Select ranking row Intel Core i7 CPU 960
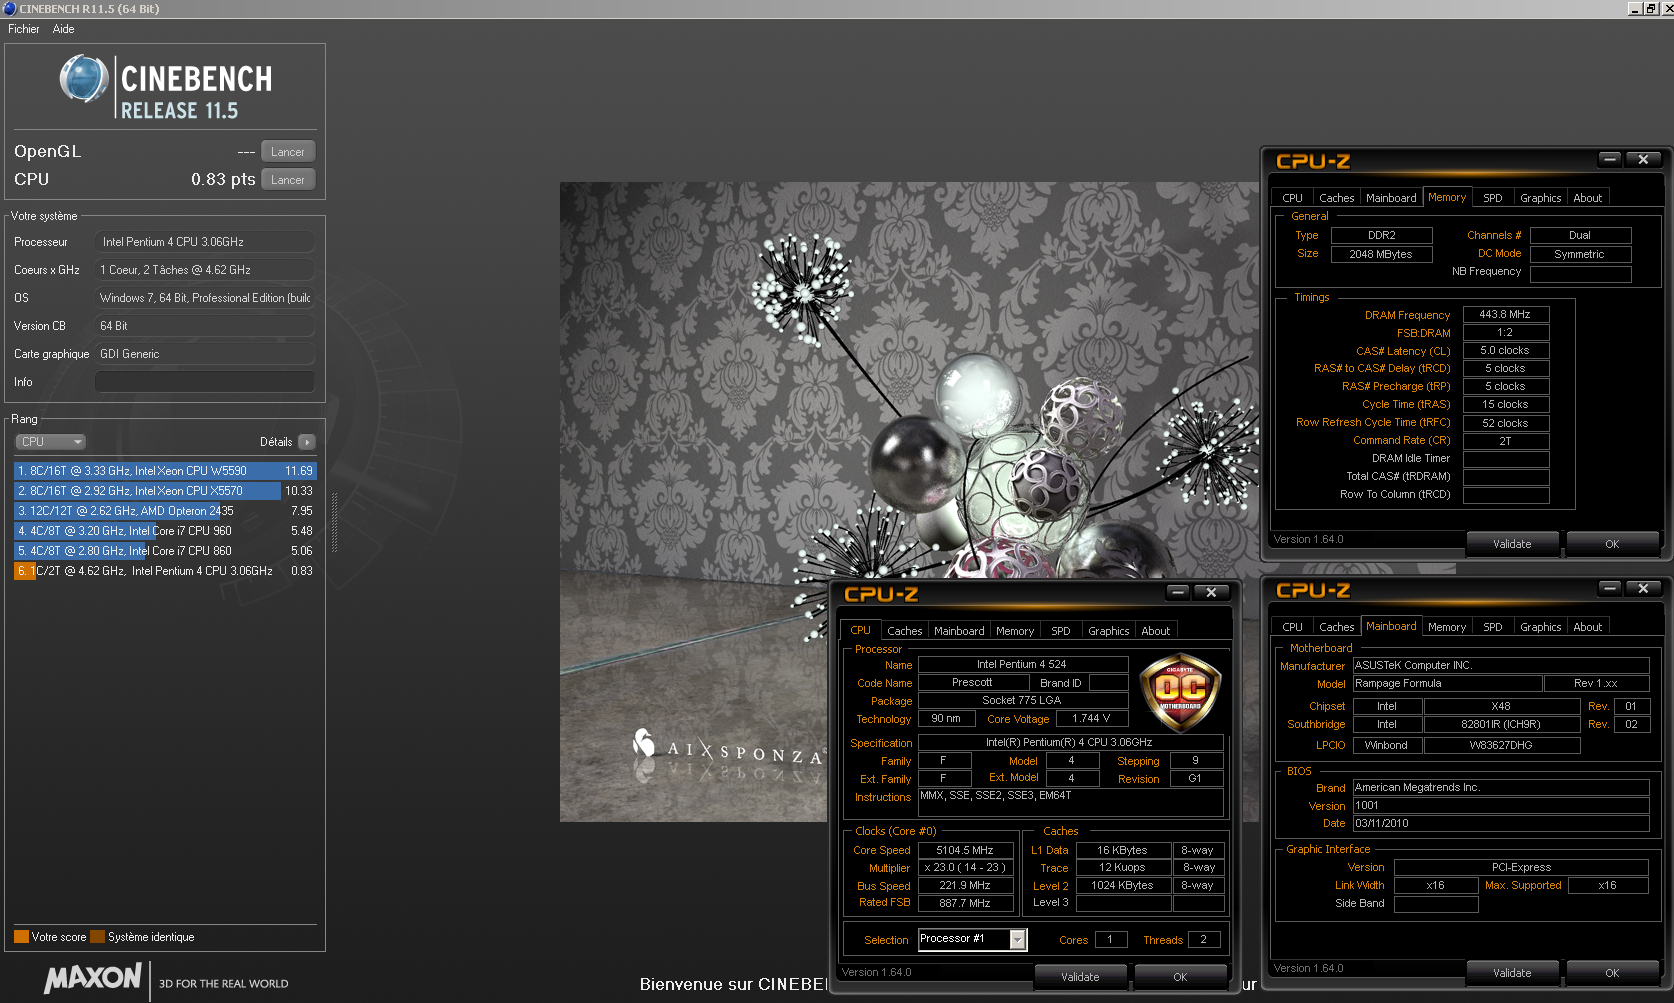The width and height of the screenshot is (1674, 1003). (x=165, y=531)
